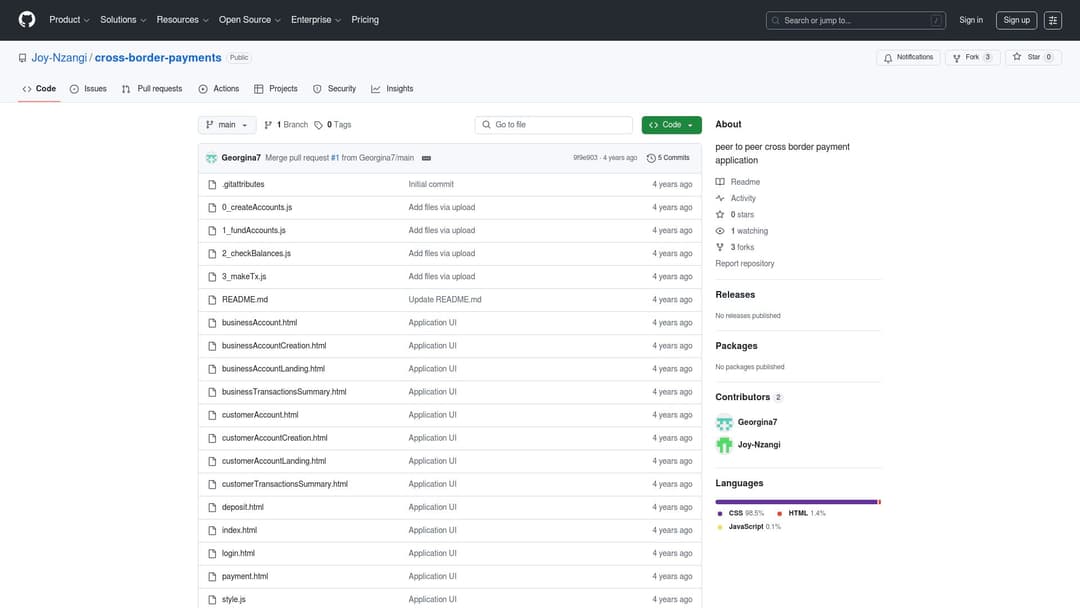The image size is (1080, 608).
Task: Click the history clock icon beside 5 Commits
Action: pyautogui.click(x=651, y=158)
